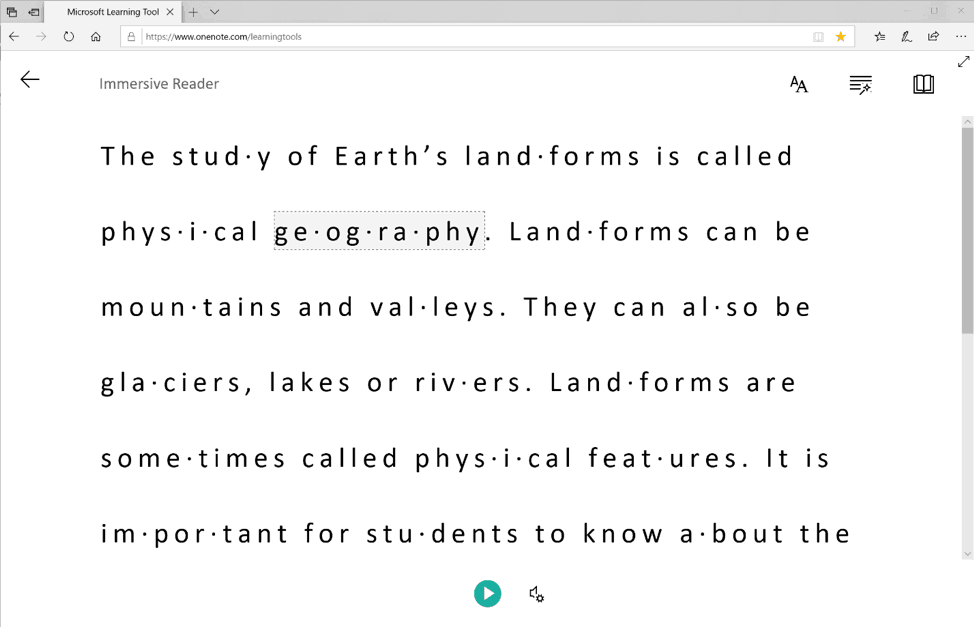The width and height of the screenshot is (974, 627).
Task: Click the address bar URL field
Action: click(x=470, y=37)
